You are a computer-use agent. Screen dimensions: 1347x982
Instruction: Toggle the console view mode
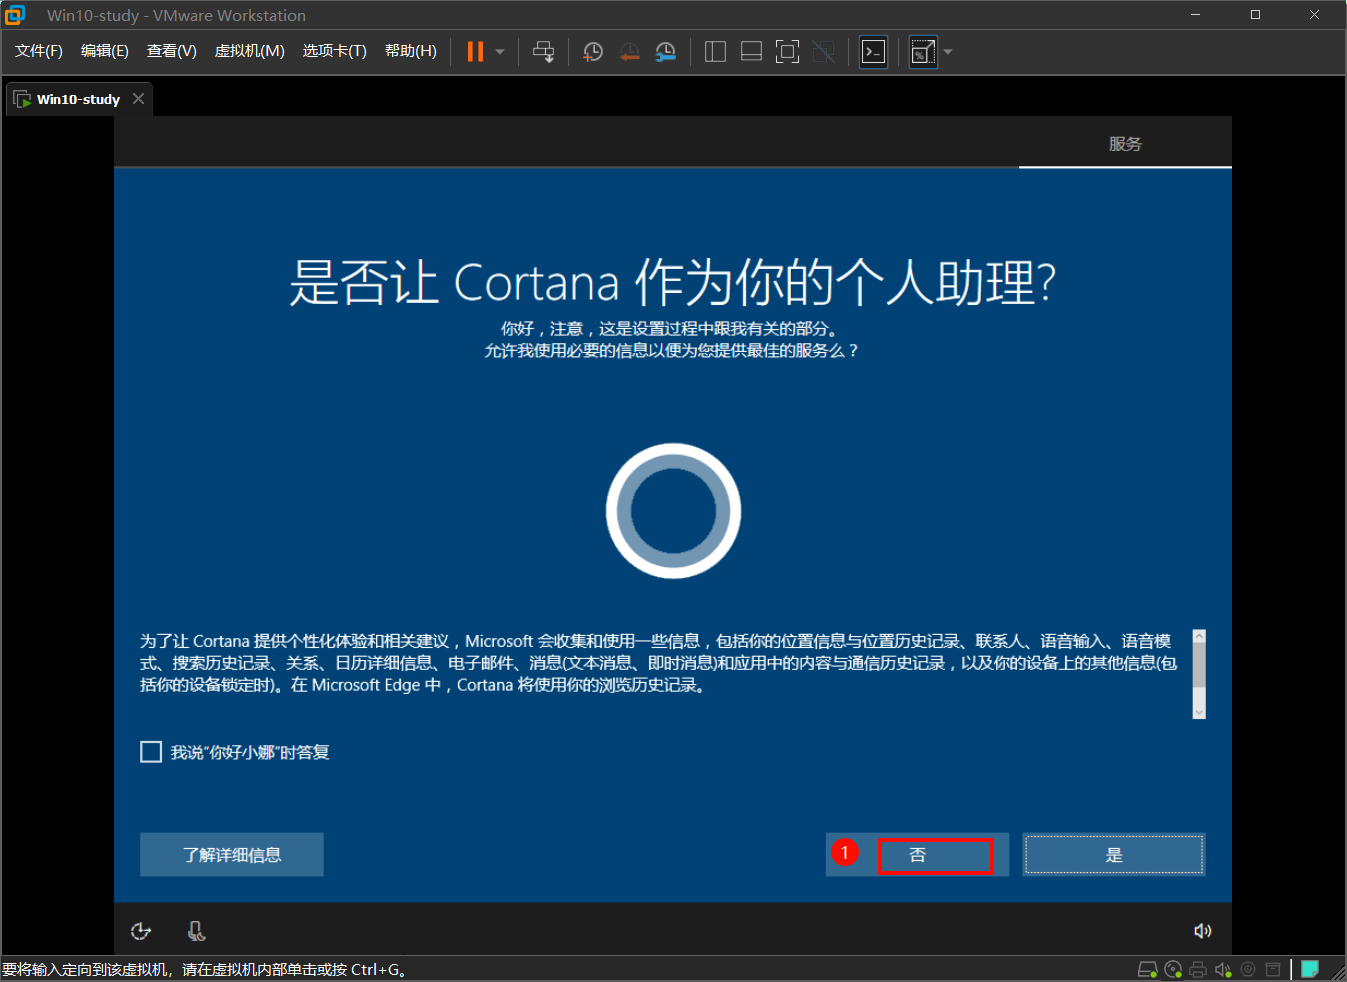(872, 51)
